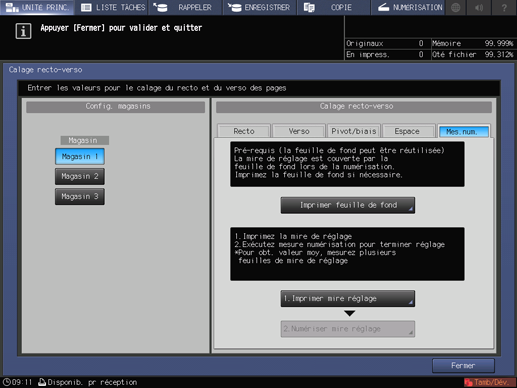The image size is (517, 388).
Task: Select RAPPELER recall function
Action: (185, 7)
